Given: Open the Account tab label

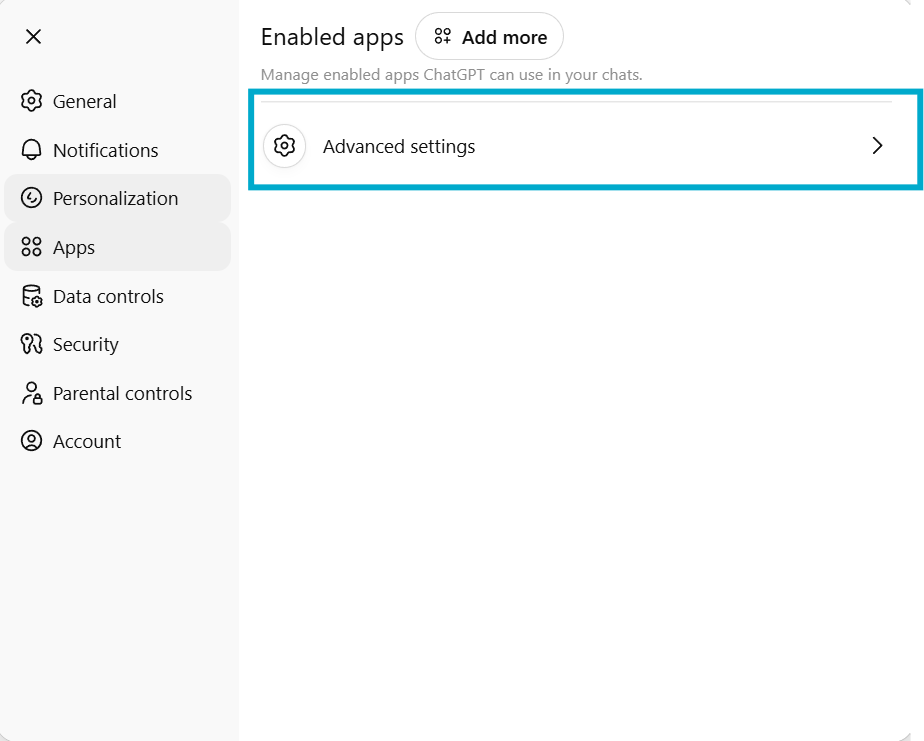Looking at the screenshot, I should pyautogui.click(x=87, y=441).
